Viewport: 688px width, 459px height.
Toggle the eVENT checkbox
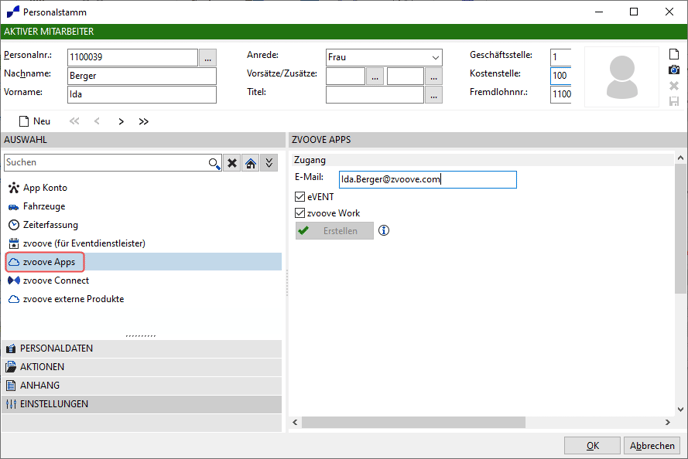[300, 197]
